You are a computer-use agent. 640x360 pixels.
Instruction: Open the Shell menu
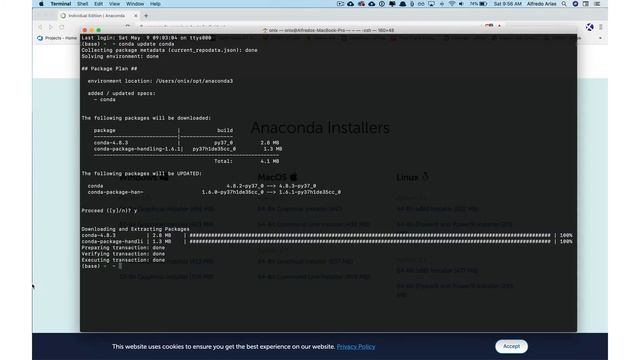(x=82, y=4)
